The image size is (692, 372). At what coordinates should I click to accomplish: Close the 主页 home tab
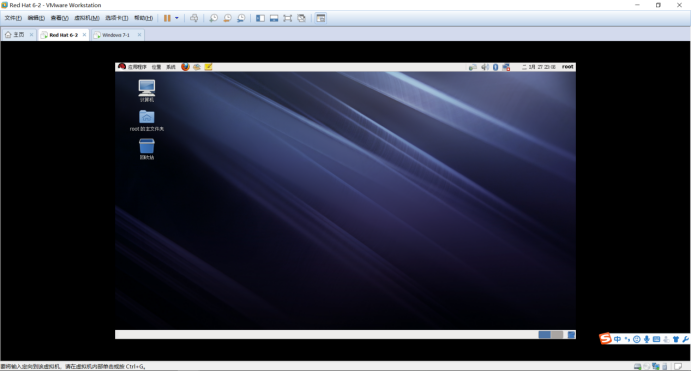pyautogui.click(x=31, y=35)
